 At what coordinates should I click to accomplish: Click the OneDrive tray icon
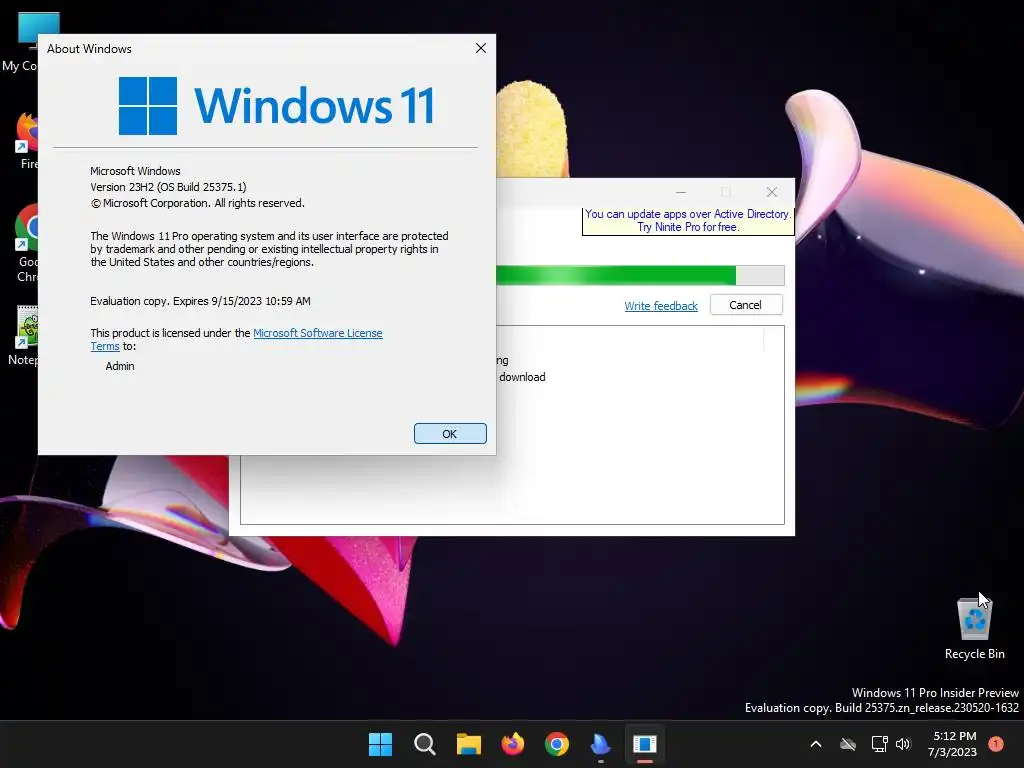click(x=848, y=744)
